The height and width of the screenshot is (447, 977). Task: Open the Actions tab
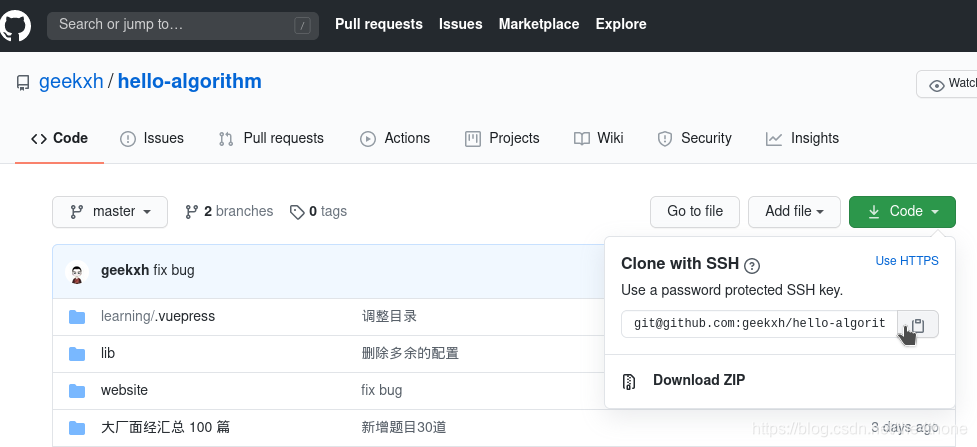tap(395, 138)
